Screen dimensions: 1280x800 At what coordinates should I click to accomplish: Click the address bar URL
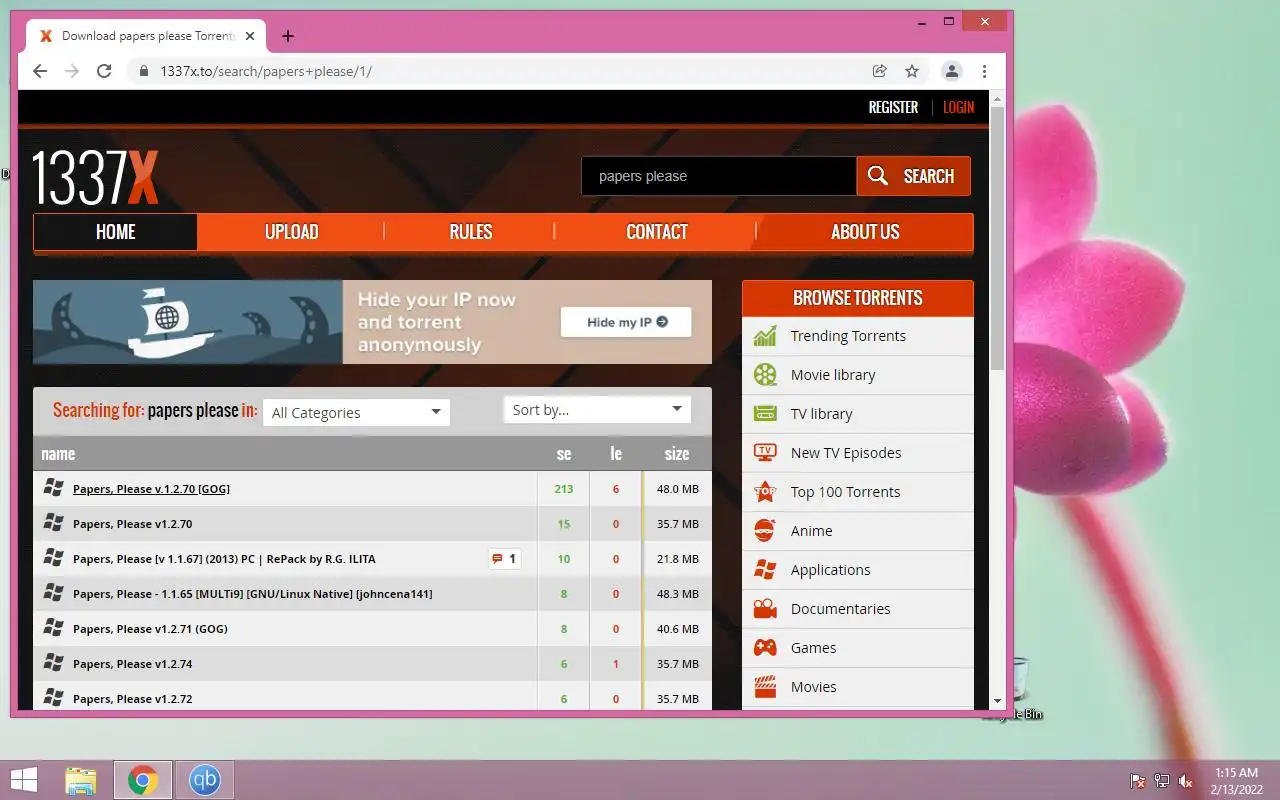coord(266,71)
